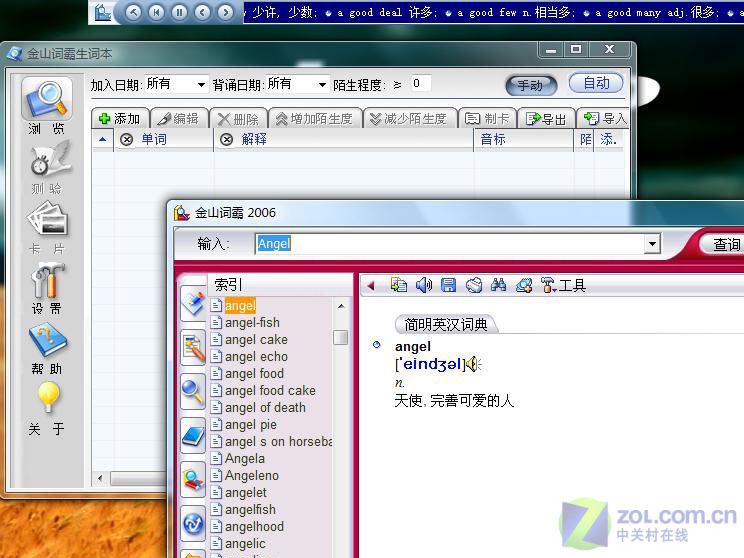Click the binoculars find icon
The image size is (744, 558).
[x=498, y=285]
